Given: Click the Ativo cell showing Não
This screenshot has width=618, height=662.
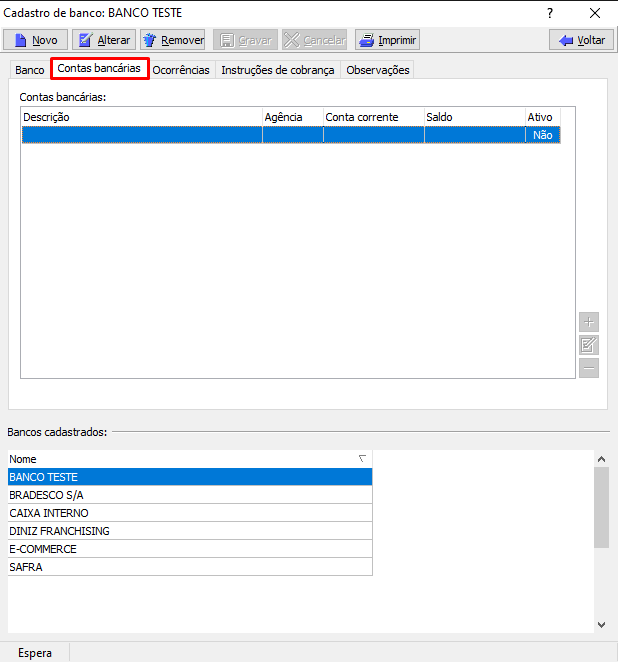Looking at the screenshot, I should (542, 135).
